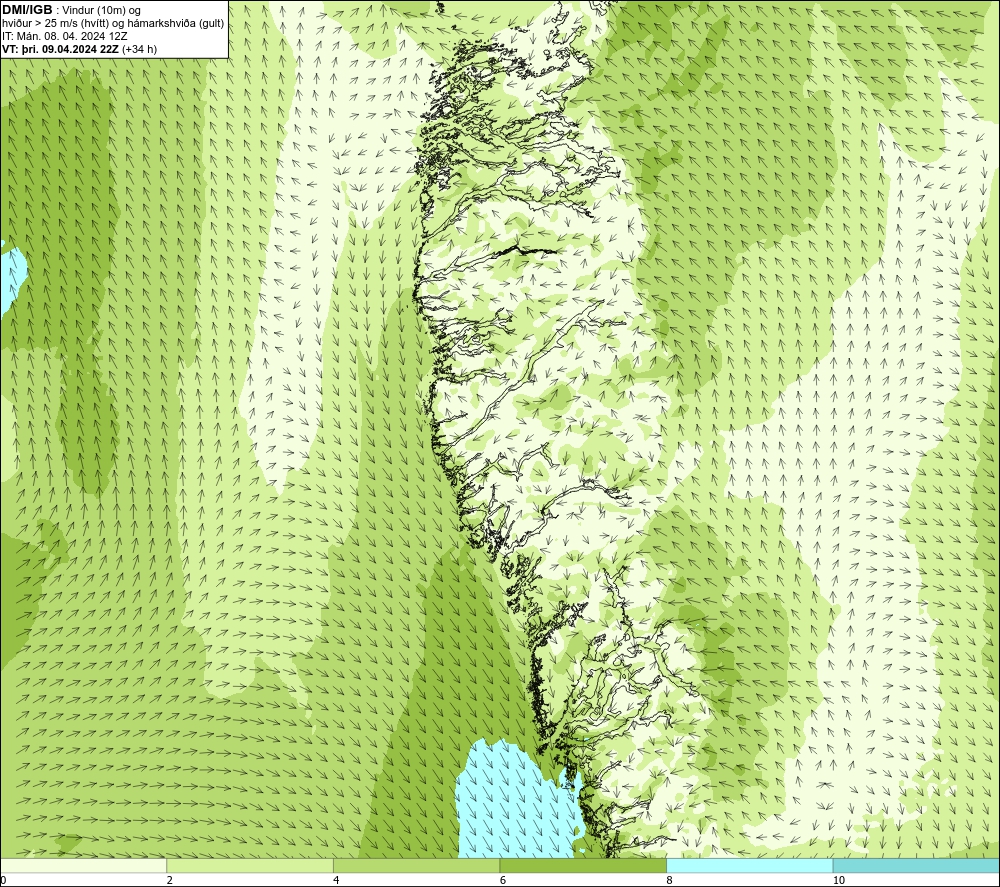Click the "DMI/IGB" title text

(x=27, y=10)
